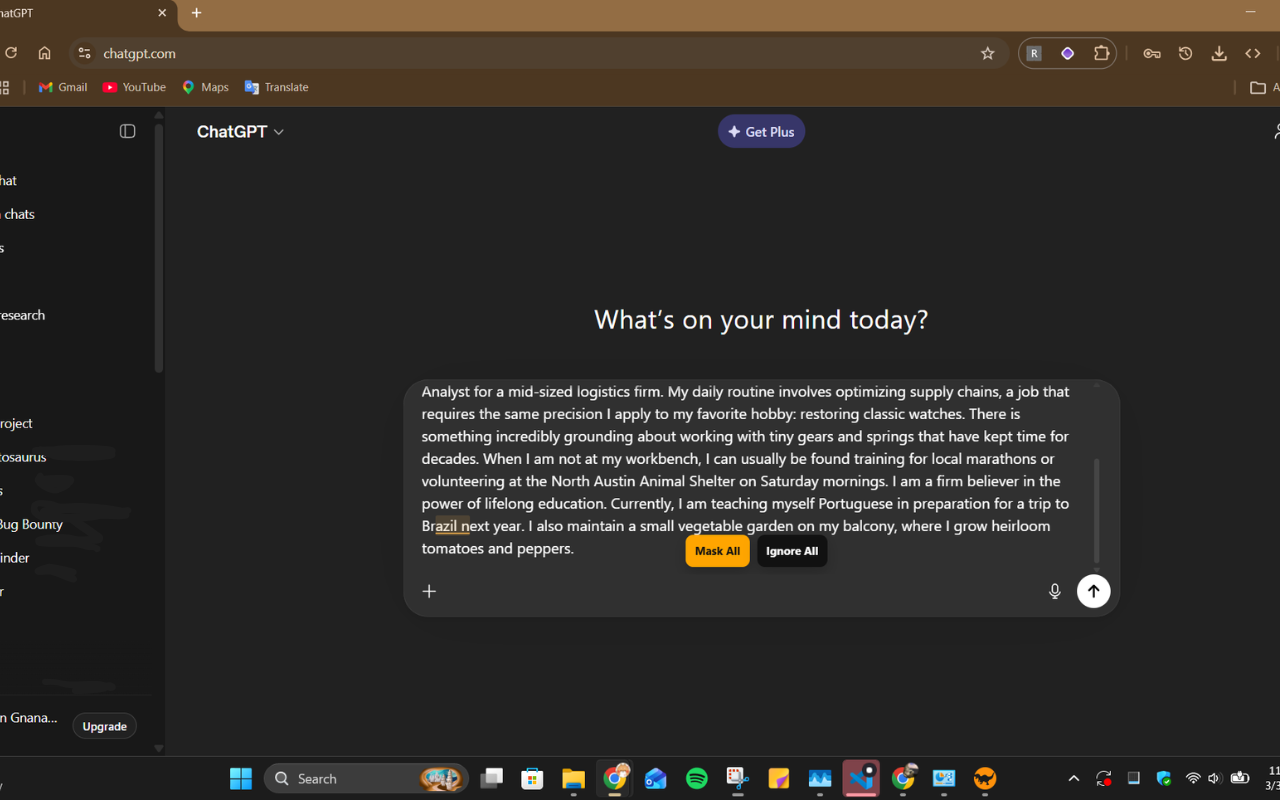Open Task View from the taskbar
Image resolution: width=1280 pixels, height=800 pixels.
(491, 779)
